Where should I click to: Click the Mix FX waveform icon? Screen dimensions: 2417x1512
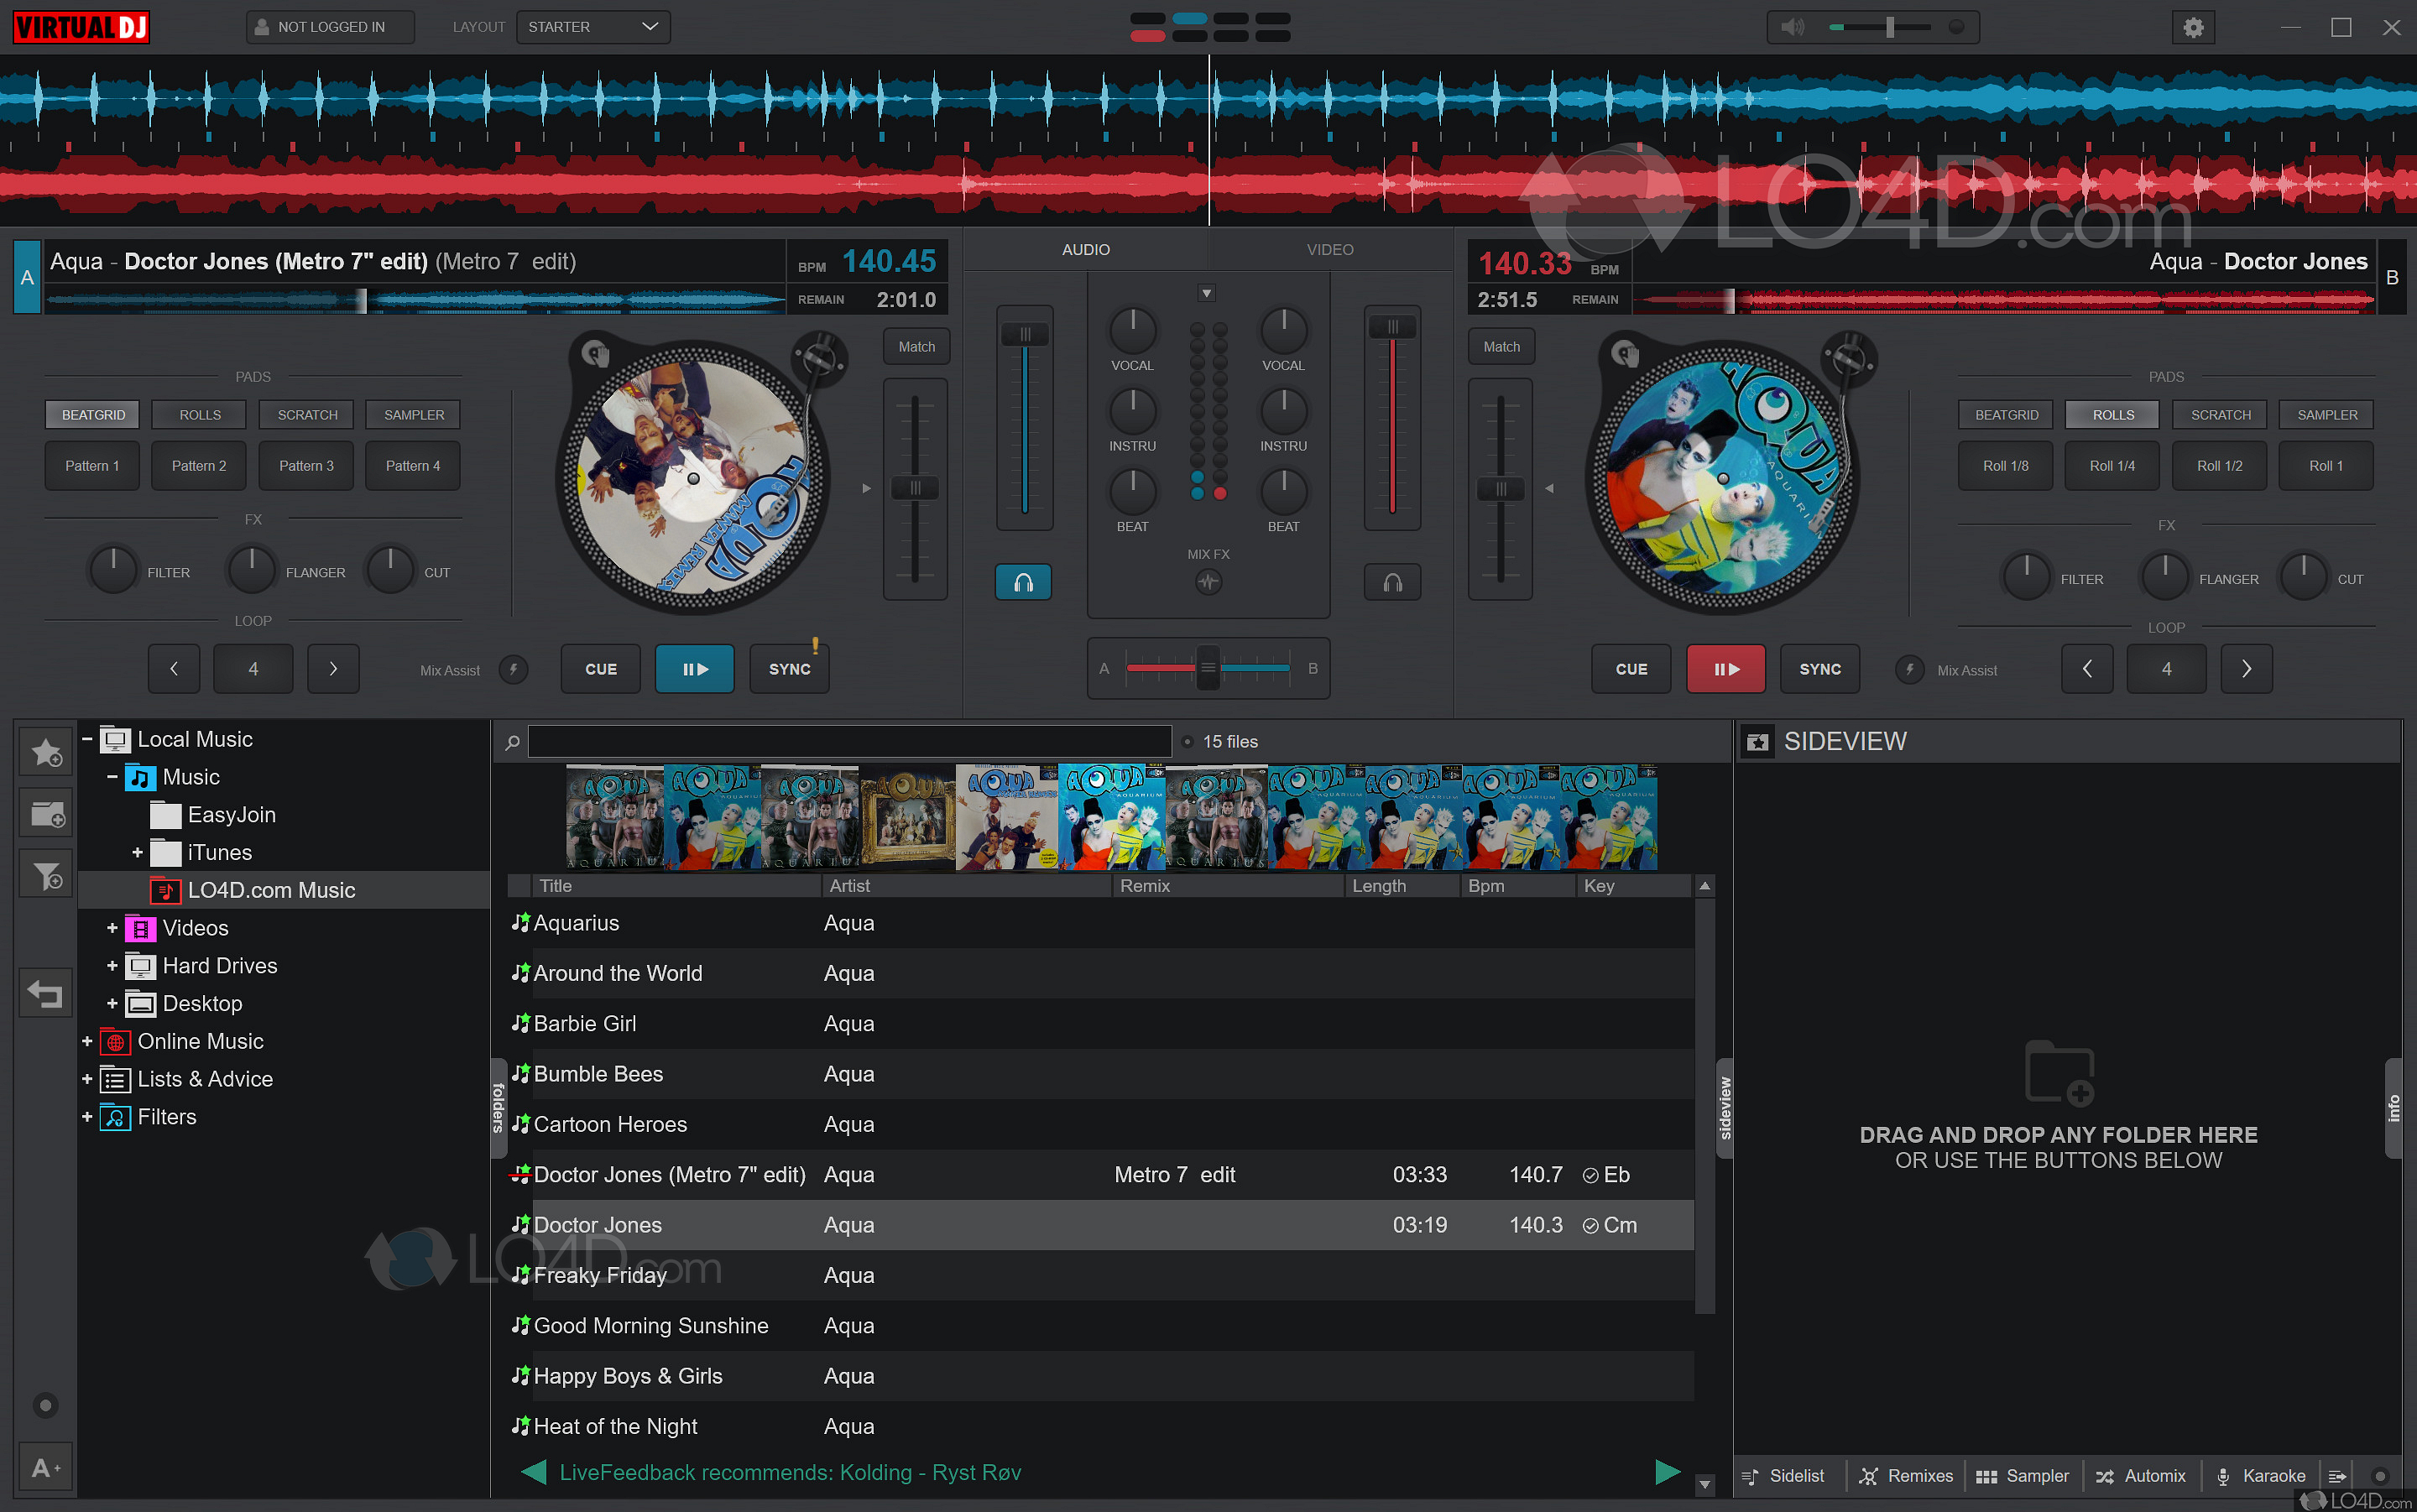1208,582
